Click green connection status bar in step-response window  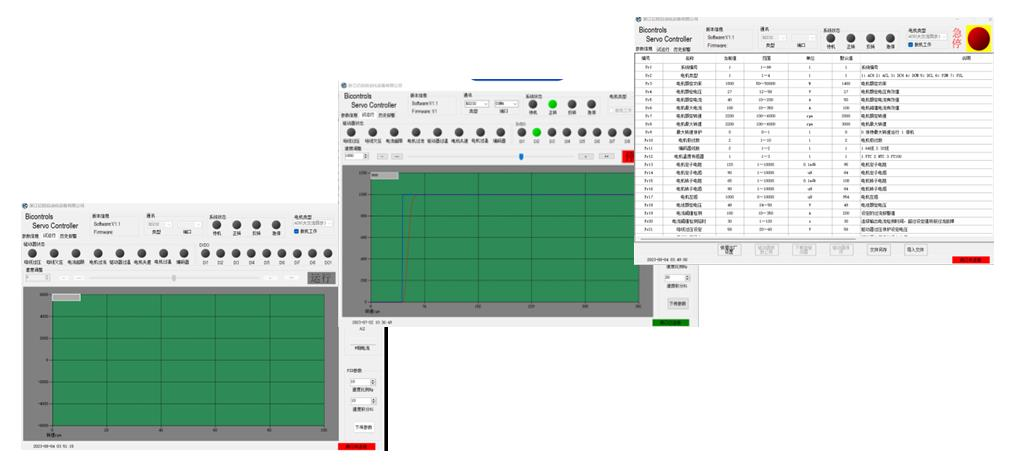[x=671, y=322]
